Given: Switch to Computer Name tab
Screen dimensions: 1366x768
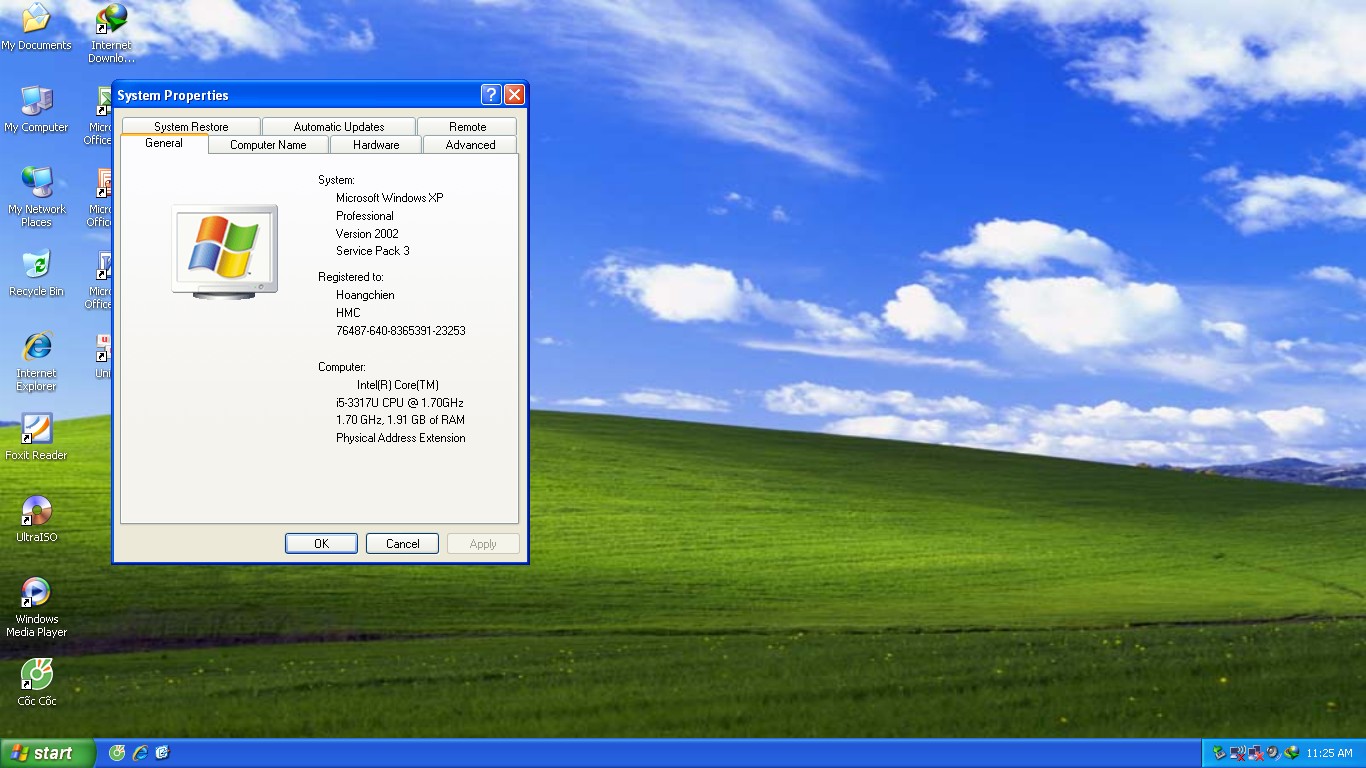Looking at the screenshot, I should point(268,145).
